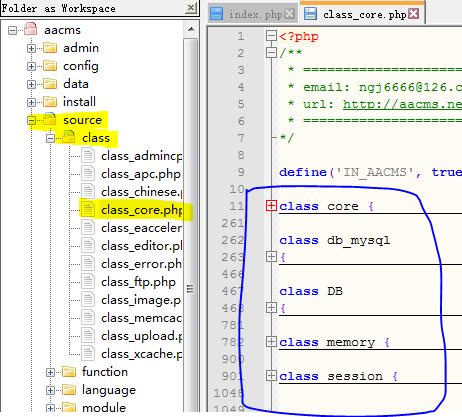Screen dimensions: 462x417
Task: Click the save icon on class_core.php tab
Action: tap(310, 14)
